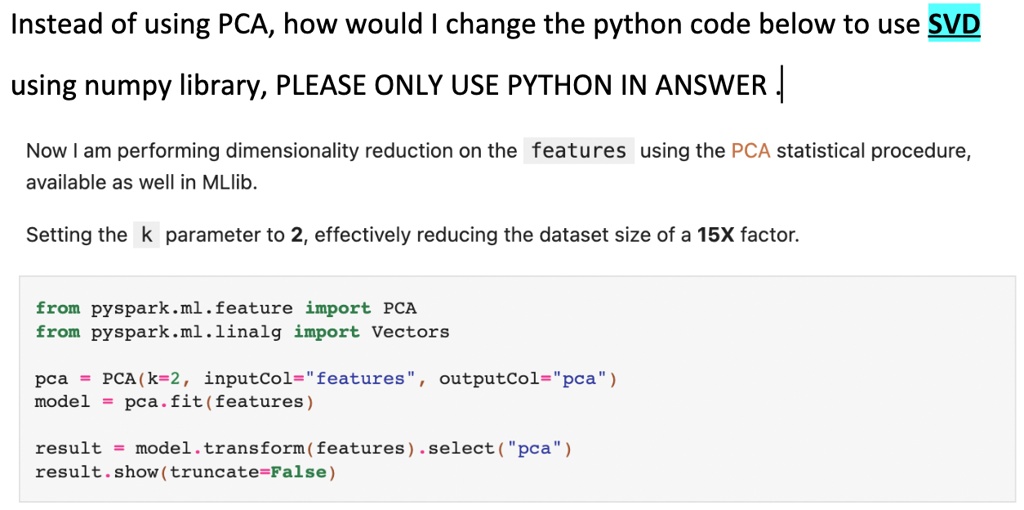Click the result.show(truncate=False) line
The image size is (1024, 510).
(x=185, y=472)
